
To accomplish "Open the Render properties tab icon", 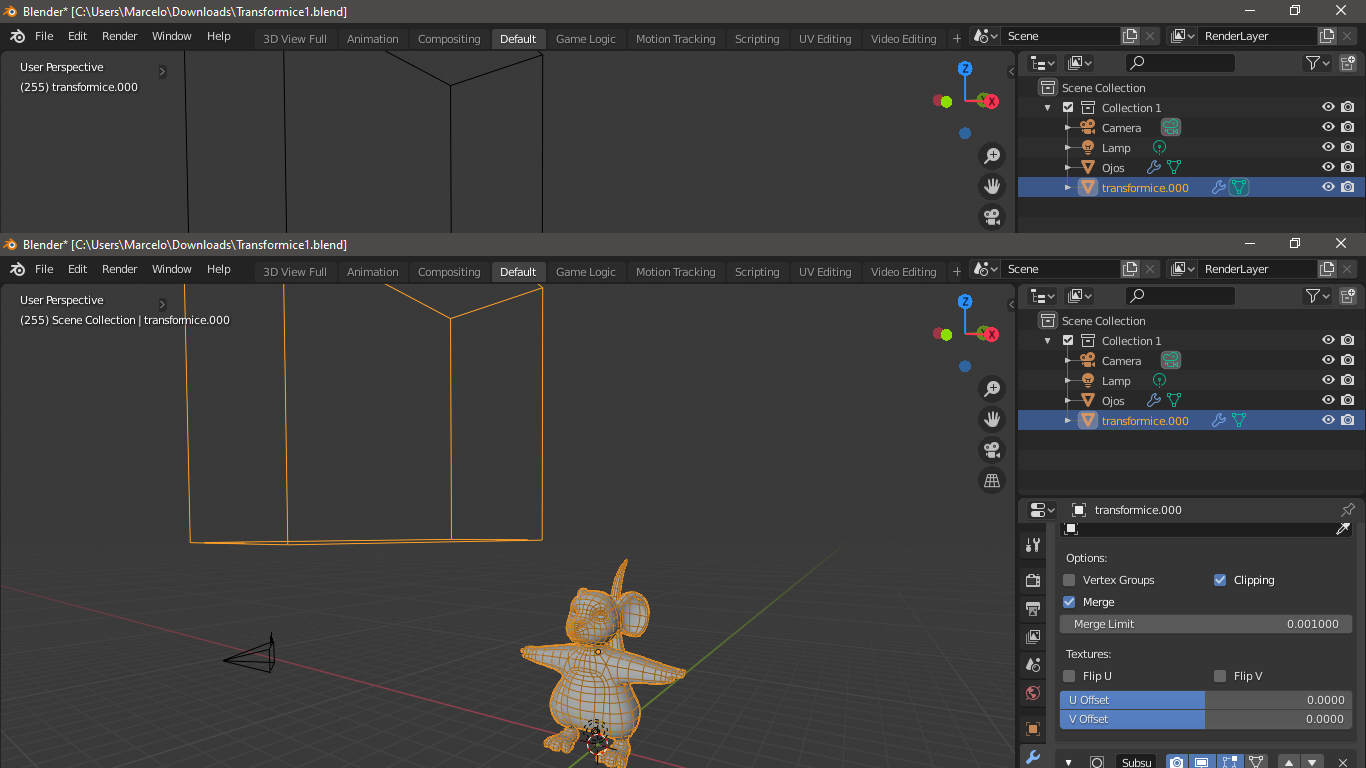I will tap(1033, 580).
